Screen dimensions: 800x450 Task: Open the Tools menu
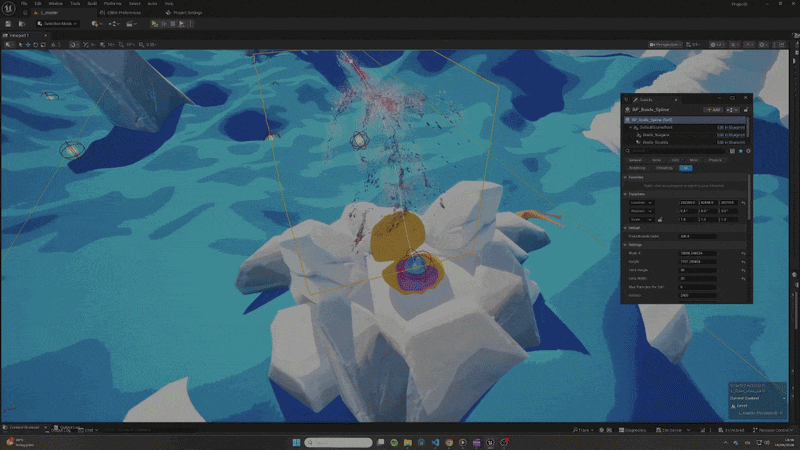(75, 4)
